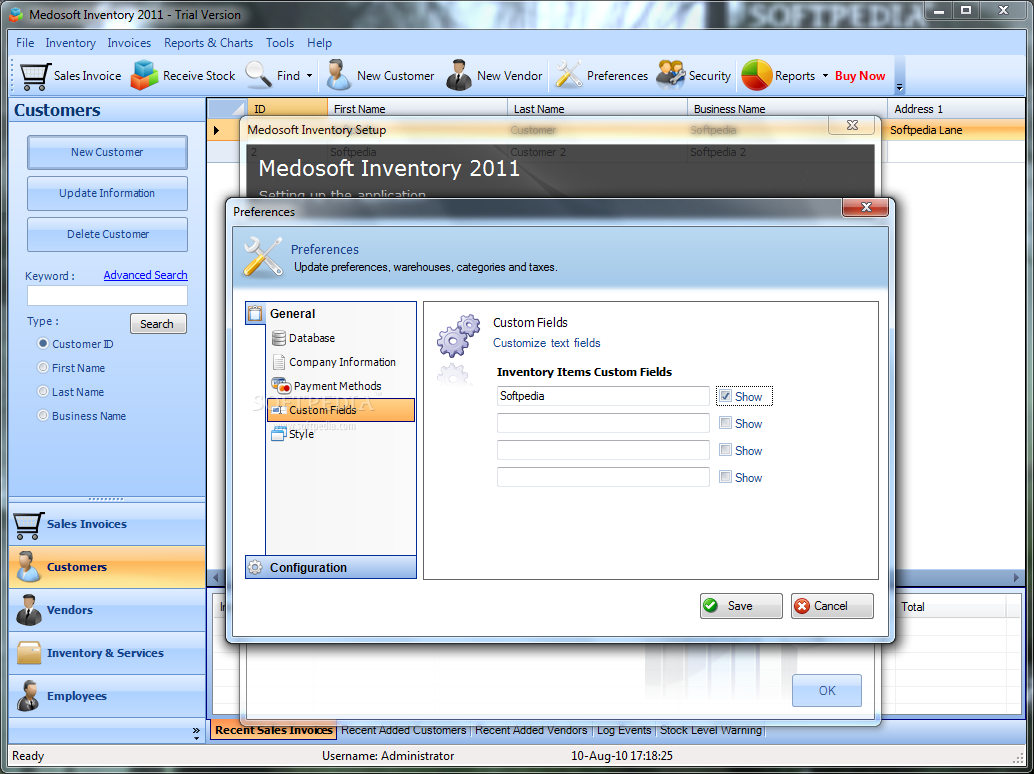The width and height of the screenshot is (1034, 774).
Task: Click the Business Name column header
Action: [787, 109]
